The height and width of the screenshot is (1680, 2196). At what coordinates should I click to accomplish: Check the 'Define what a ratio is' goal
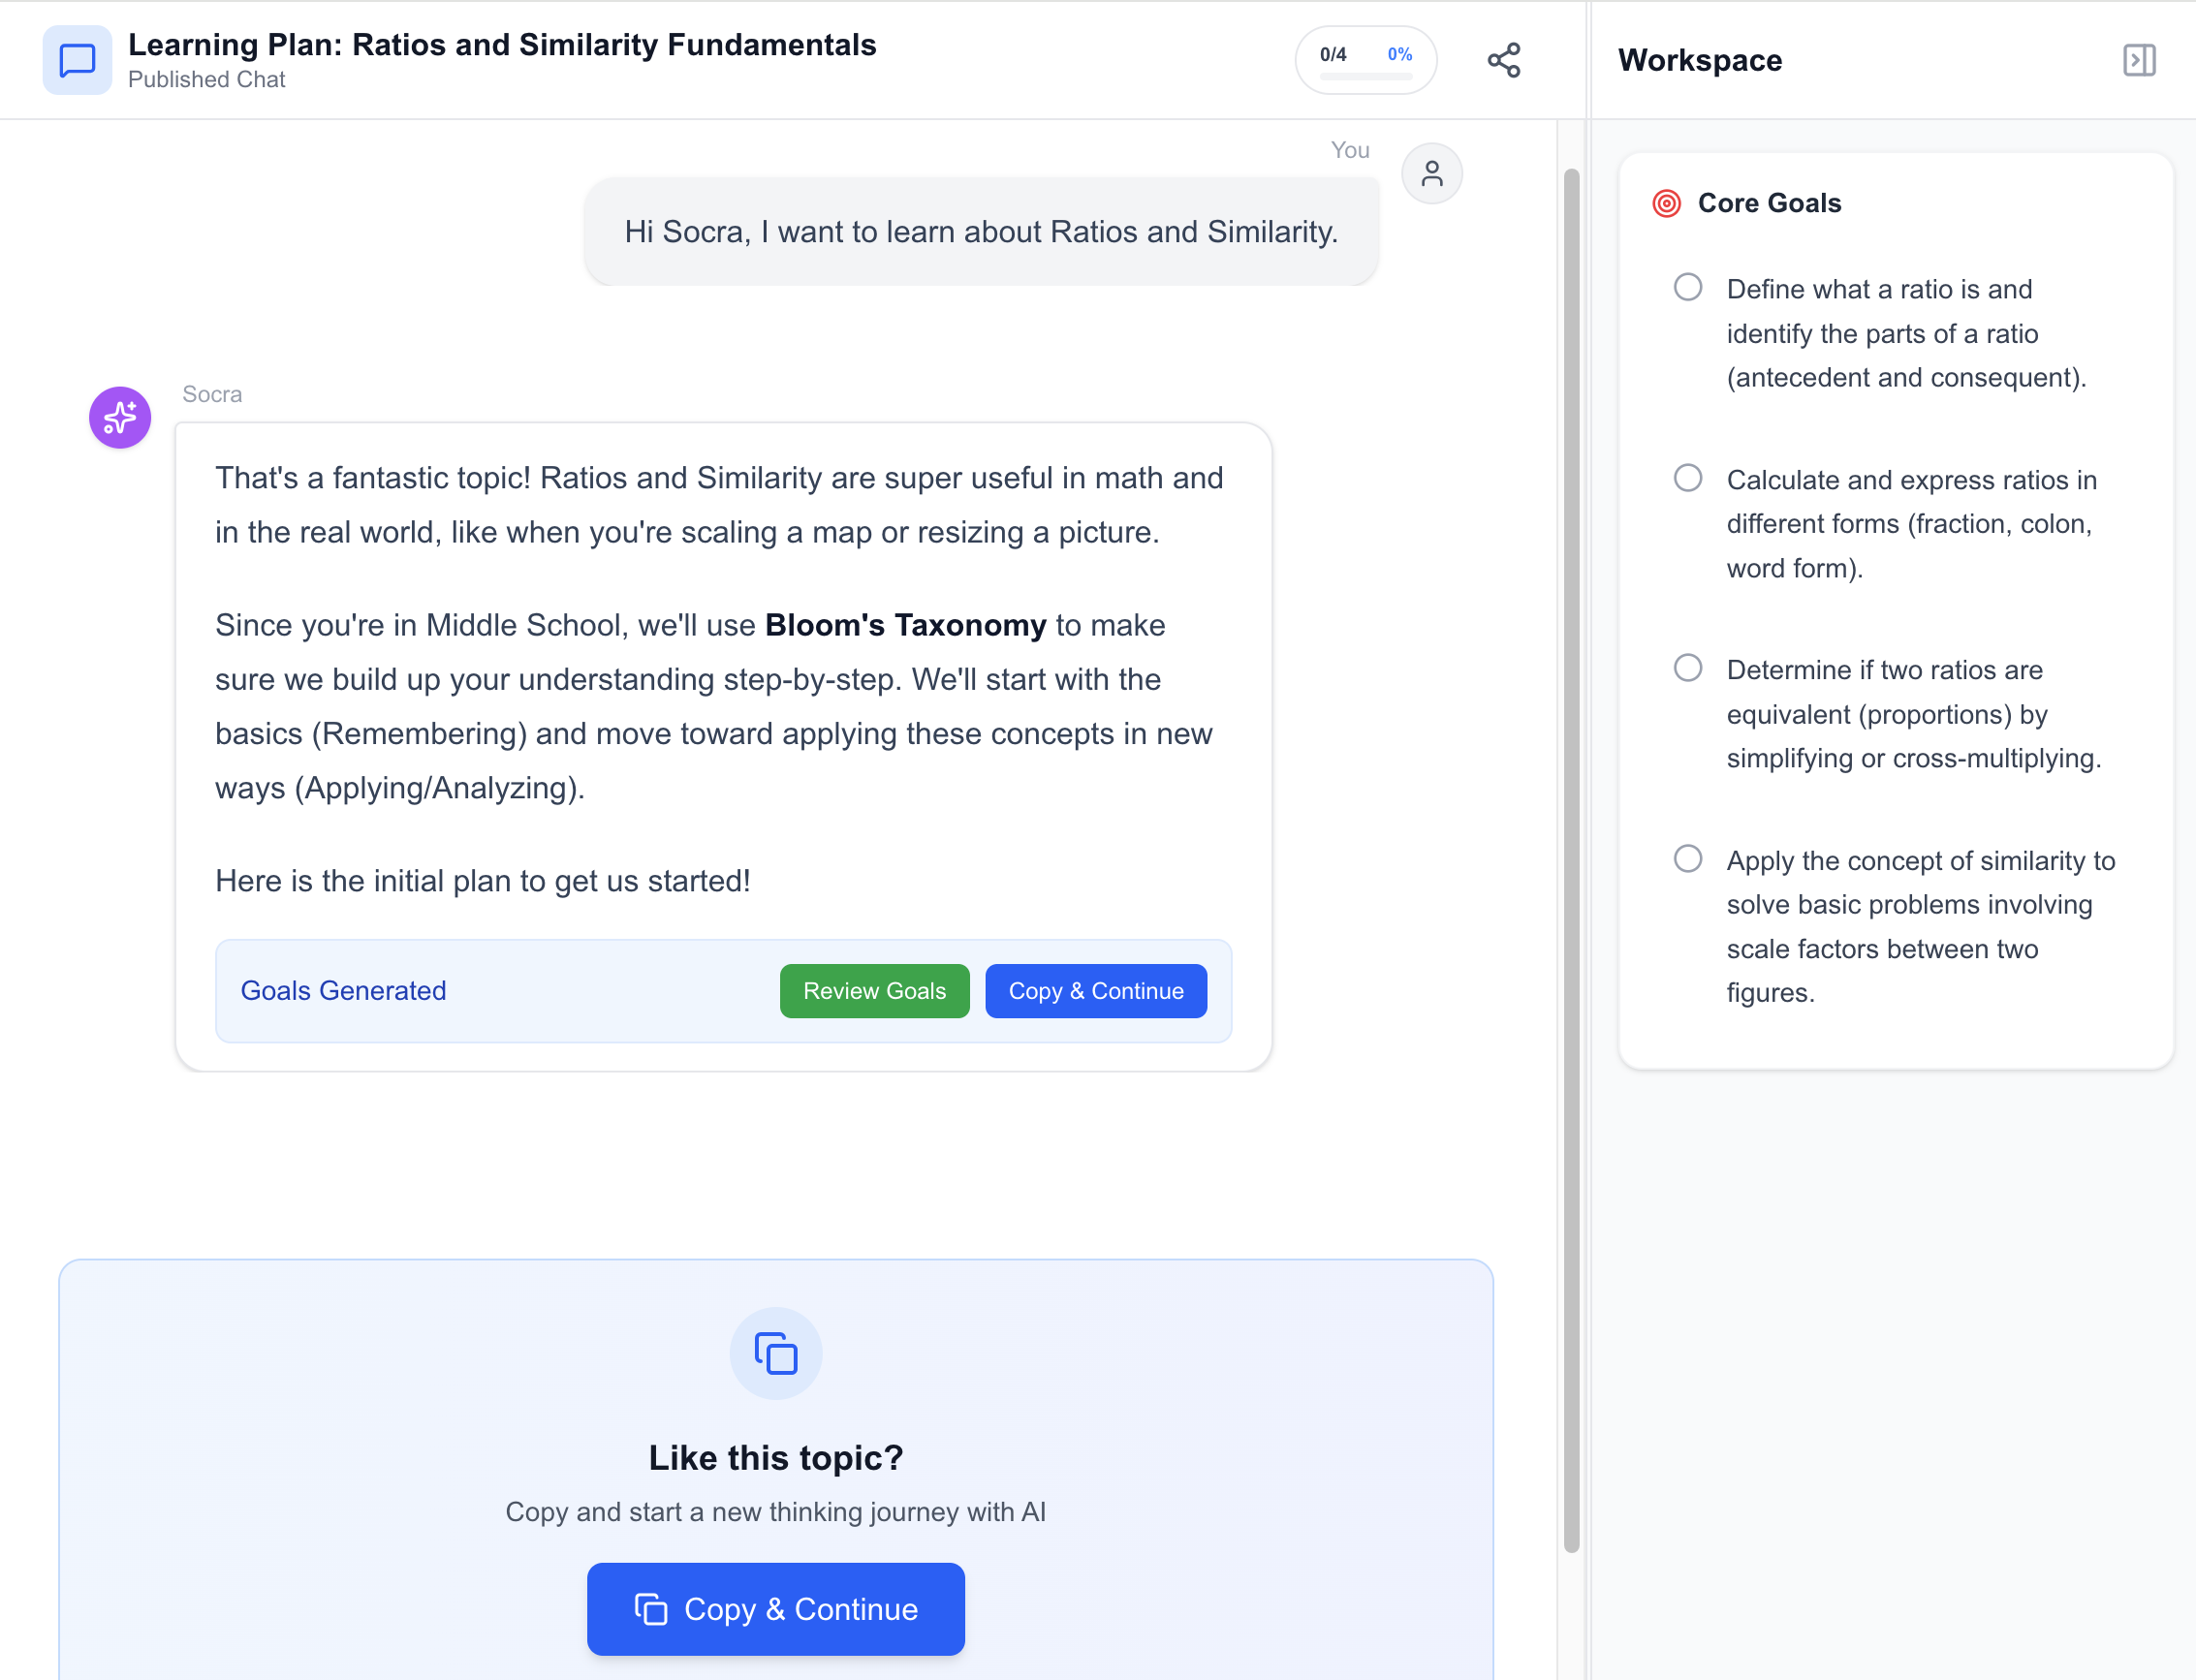1688,288
